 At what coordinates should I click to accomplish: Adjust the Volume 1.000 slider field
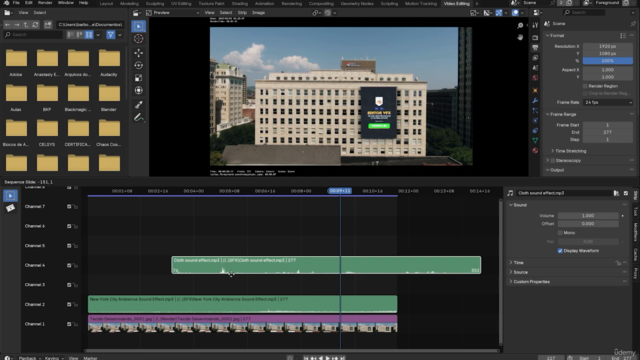click(x=588, y=216)
